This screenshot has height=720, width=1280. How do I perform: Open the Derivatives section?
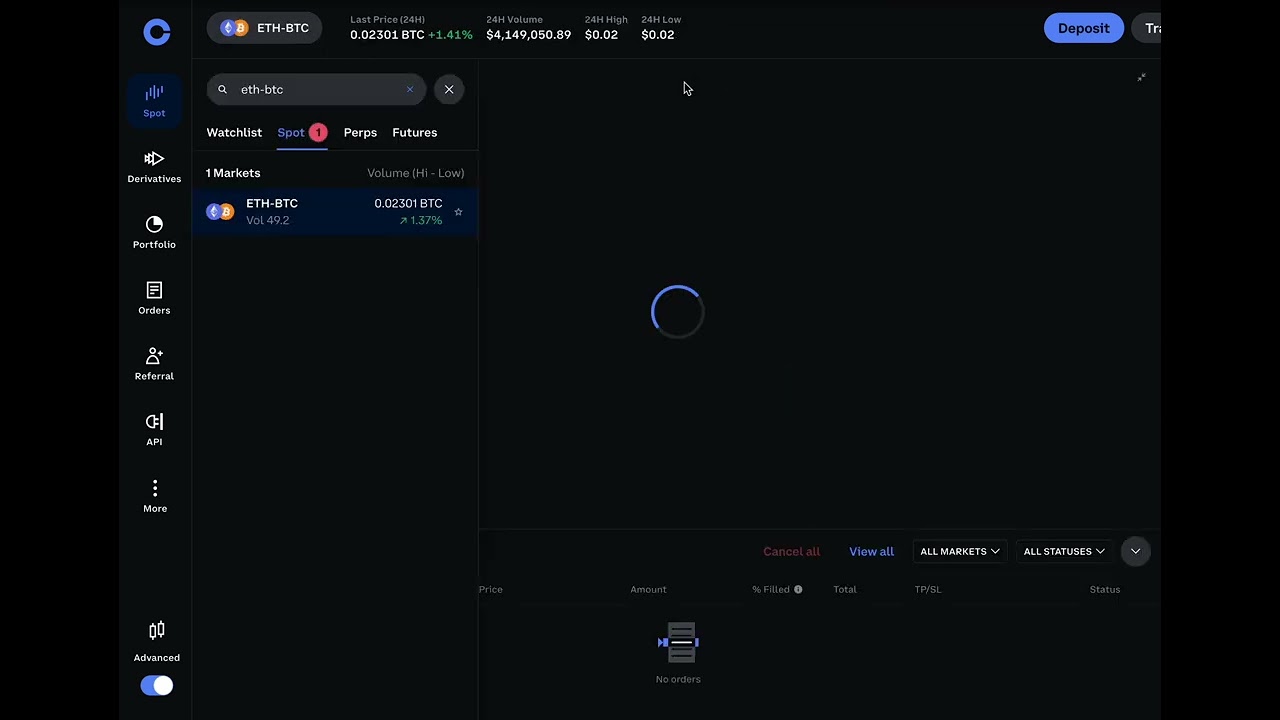[154, 167]
